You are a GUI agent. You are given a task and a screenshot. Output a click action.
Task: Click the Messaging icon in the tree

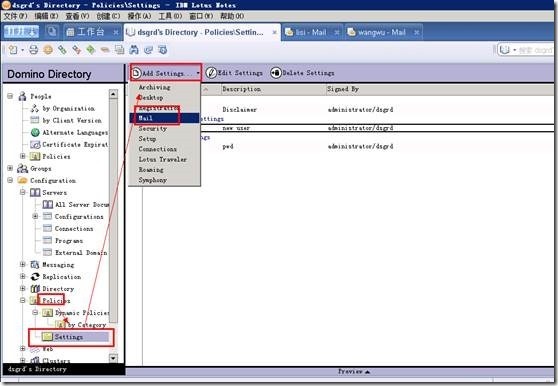pyautogui.click(x=35, y=265)
